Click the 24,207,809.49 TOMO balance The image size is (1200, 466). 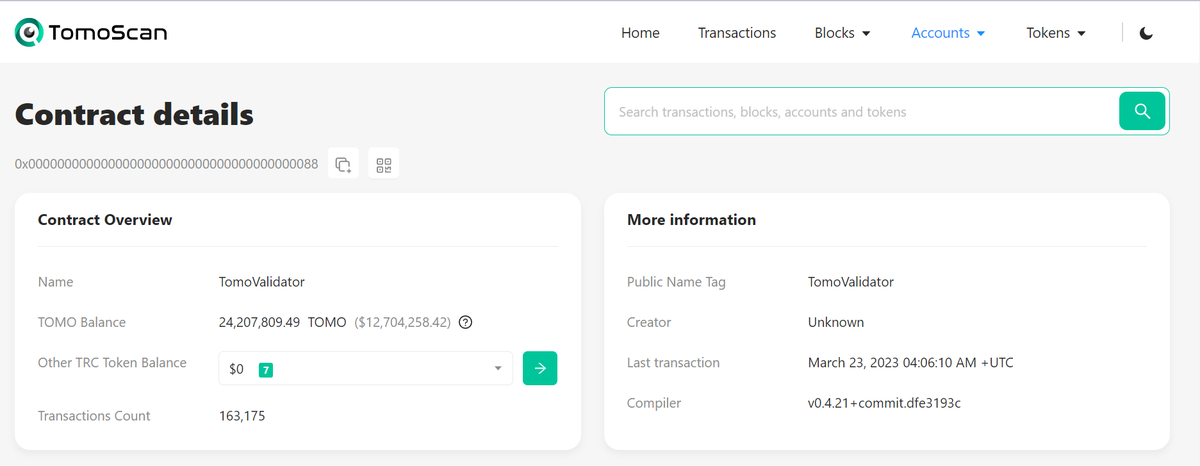282,322
